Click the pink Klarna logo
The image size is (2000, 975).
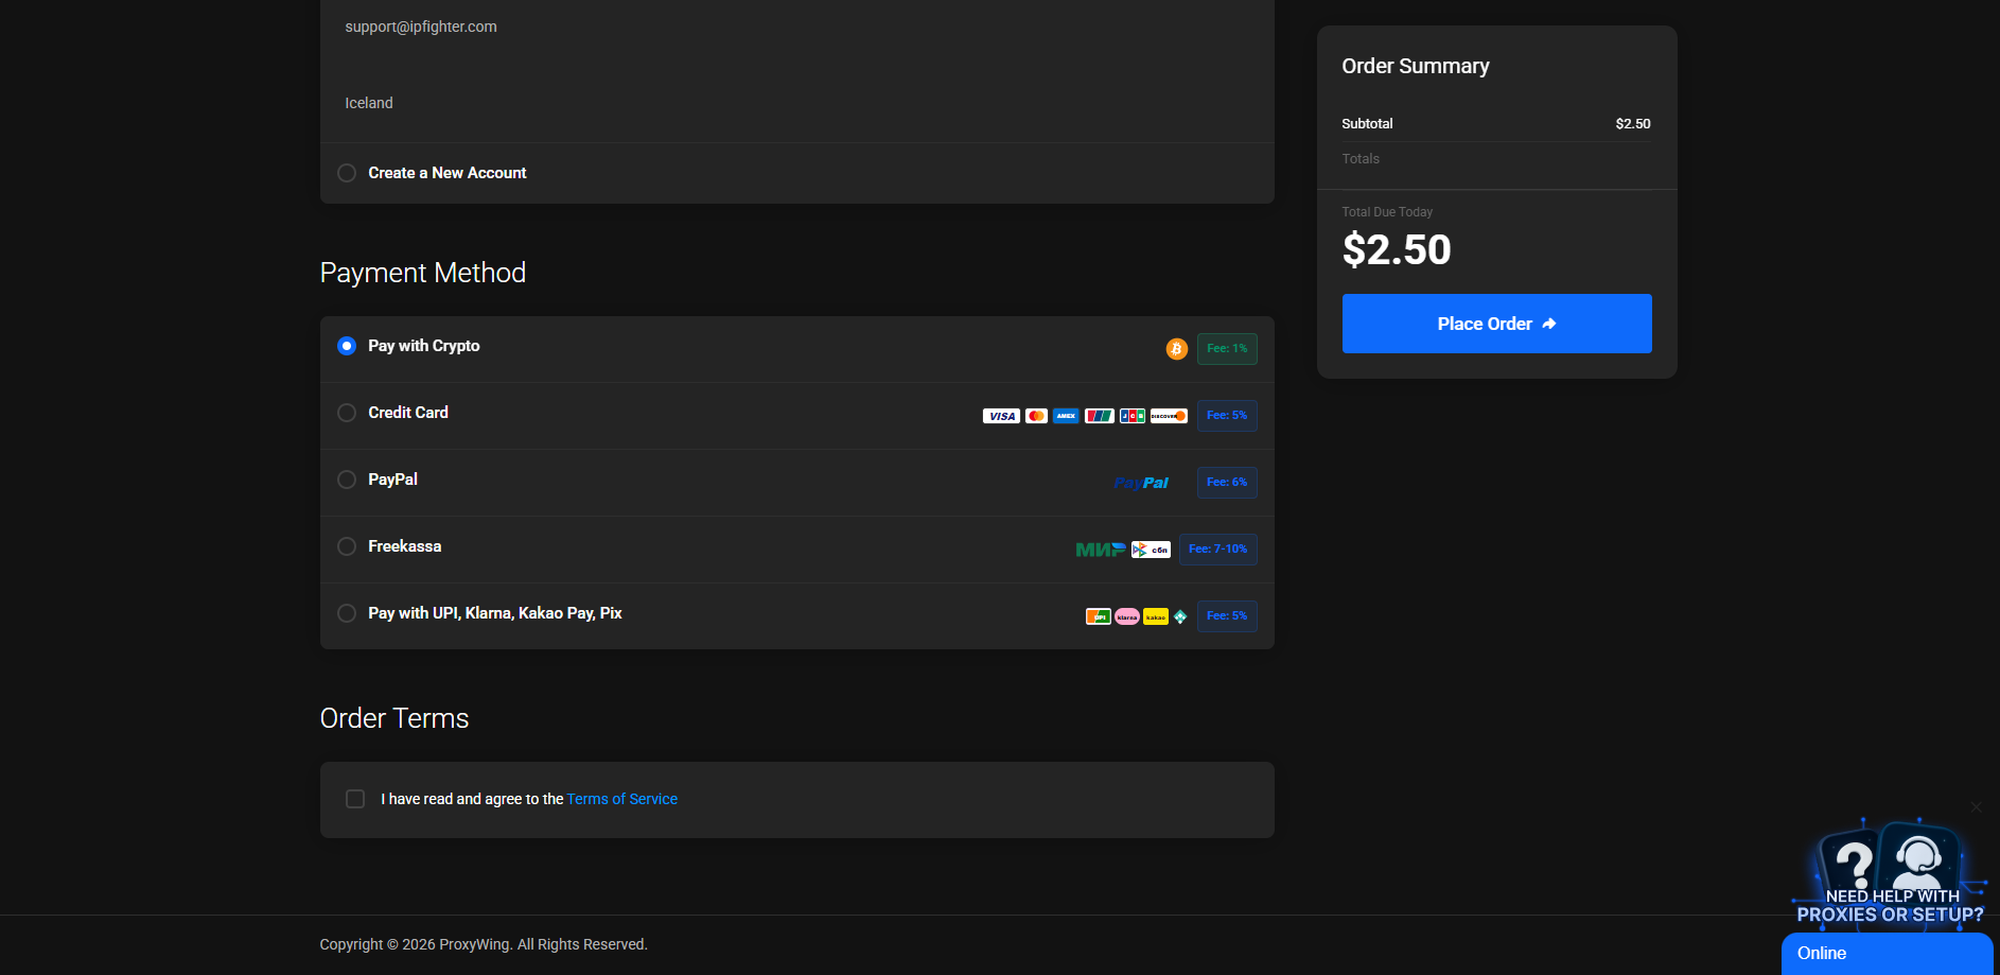point(1127,617)
